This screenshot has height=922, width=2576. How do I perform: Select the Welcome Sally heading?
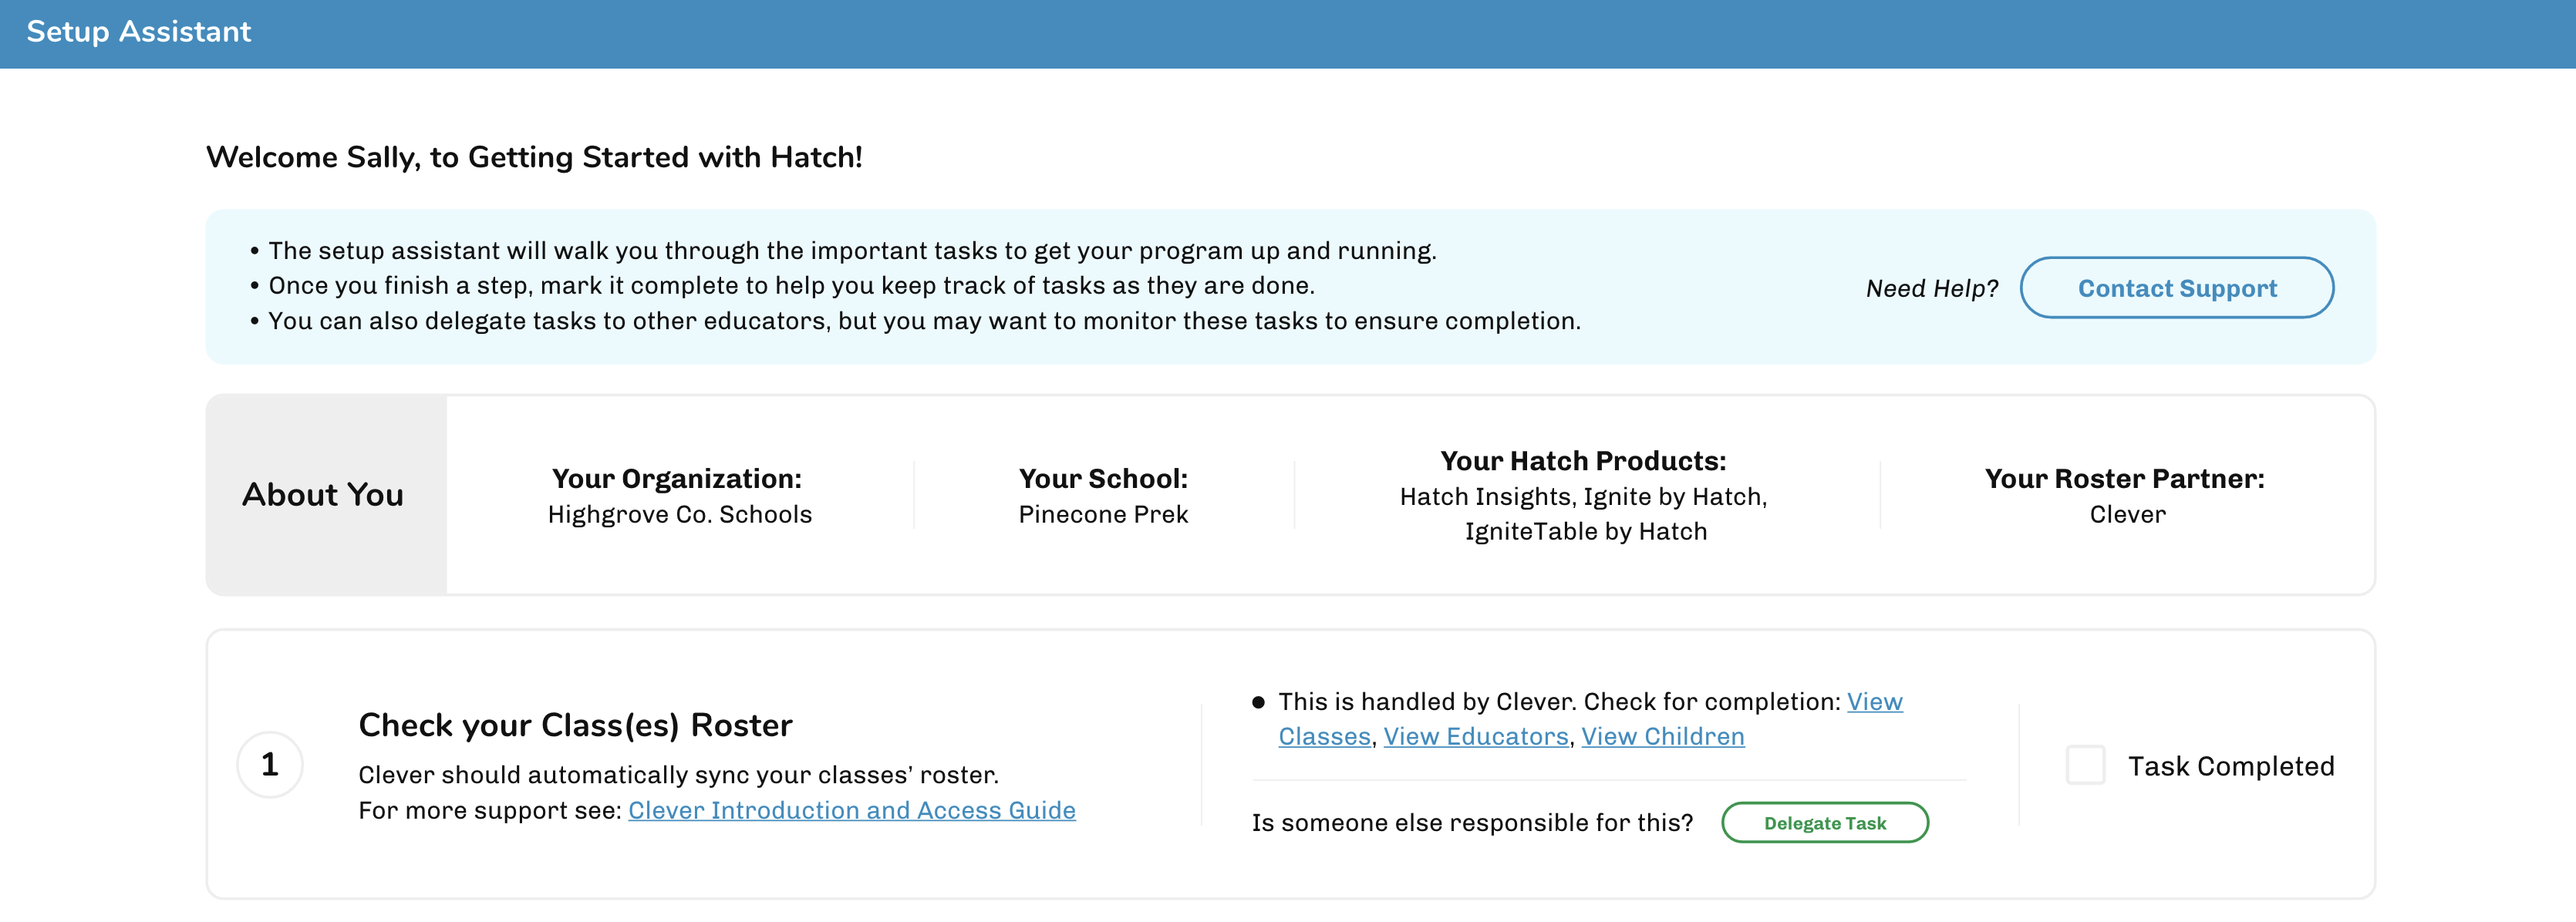(x=534, y=158)
